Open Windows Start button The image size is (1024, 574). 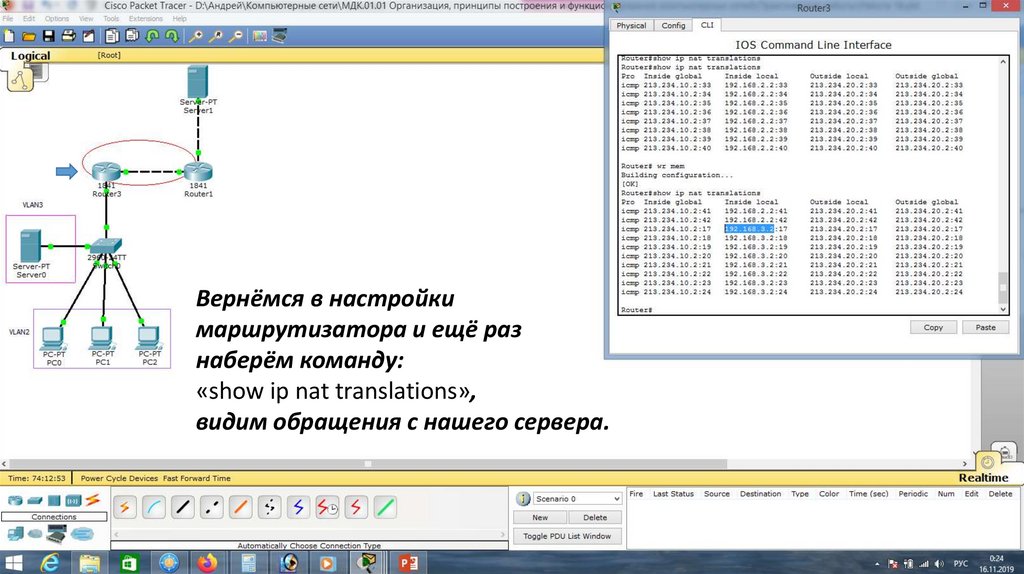tap(13, 562)
